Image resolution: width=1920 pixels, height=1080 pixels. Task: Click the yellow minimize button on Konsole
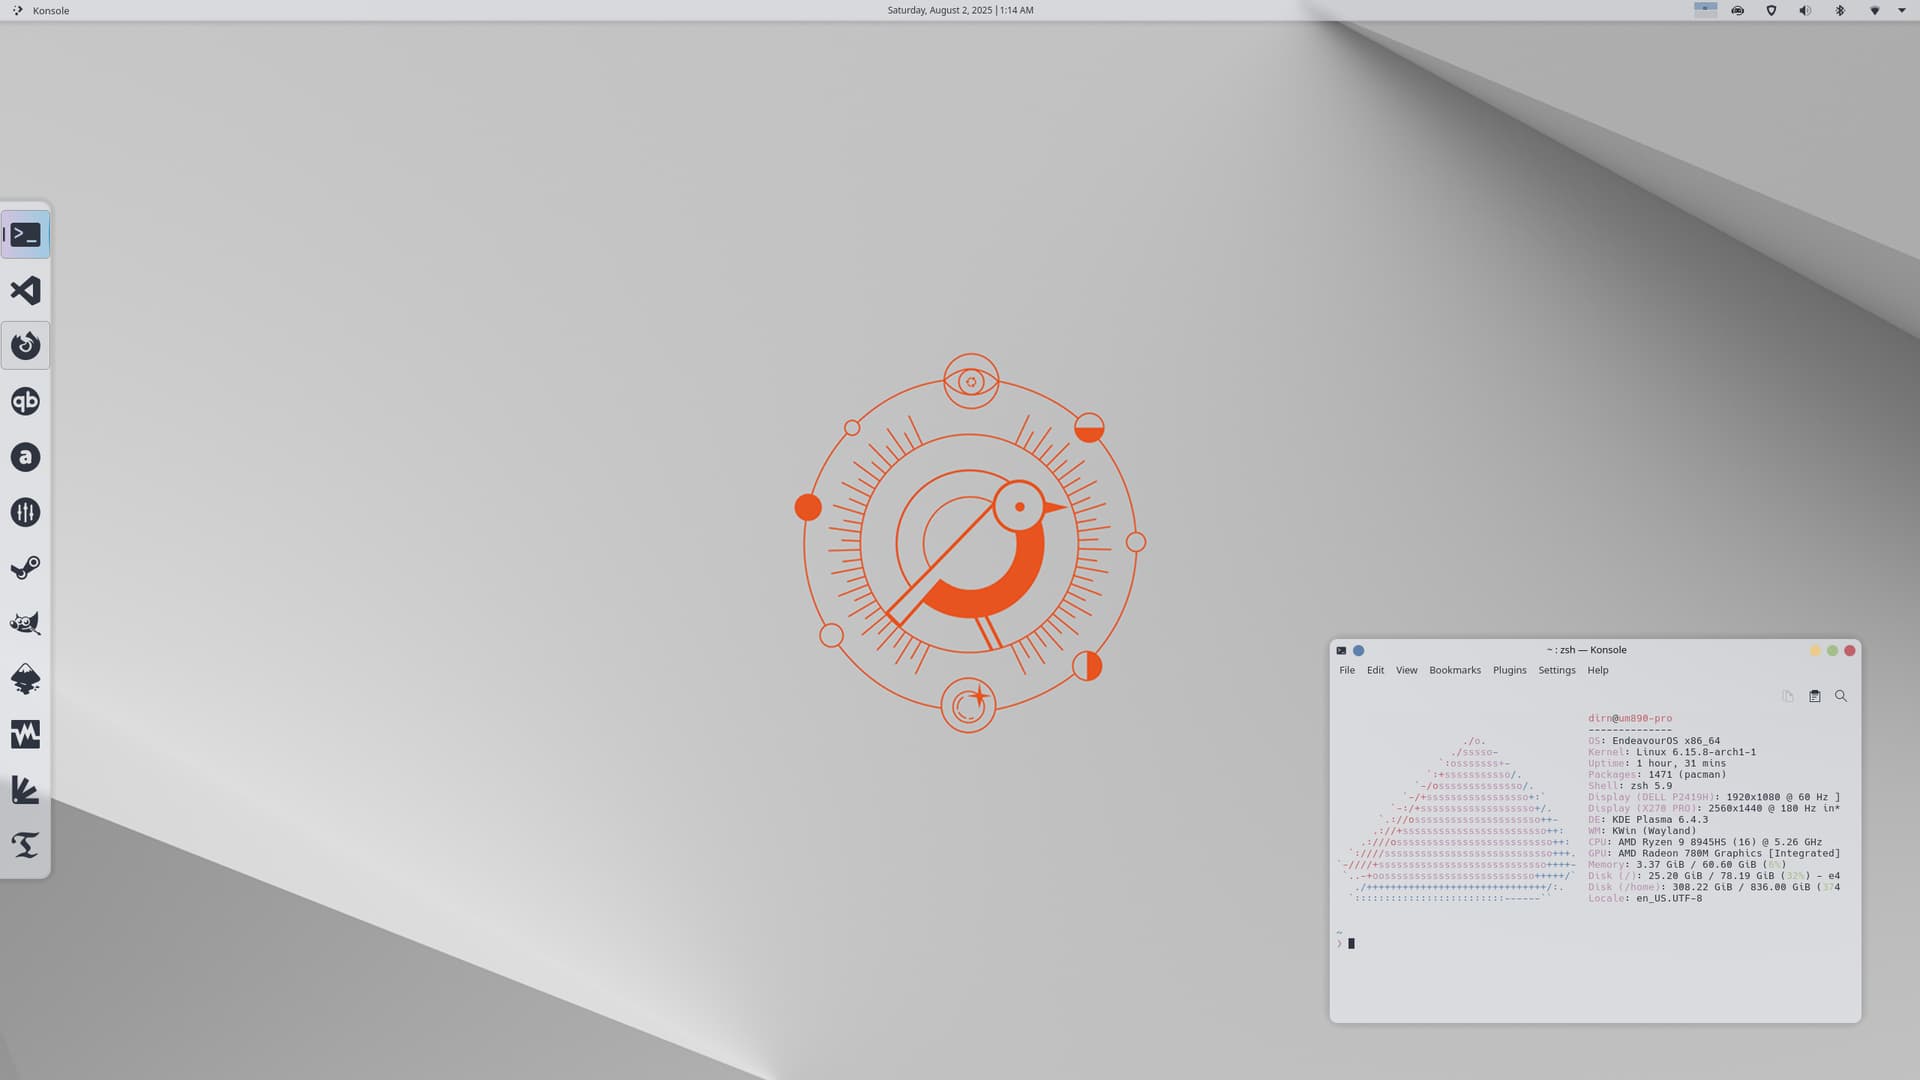coord(1815,650)
